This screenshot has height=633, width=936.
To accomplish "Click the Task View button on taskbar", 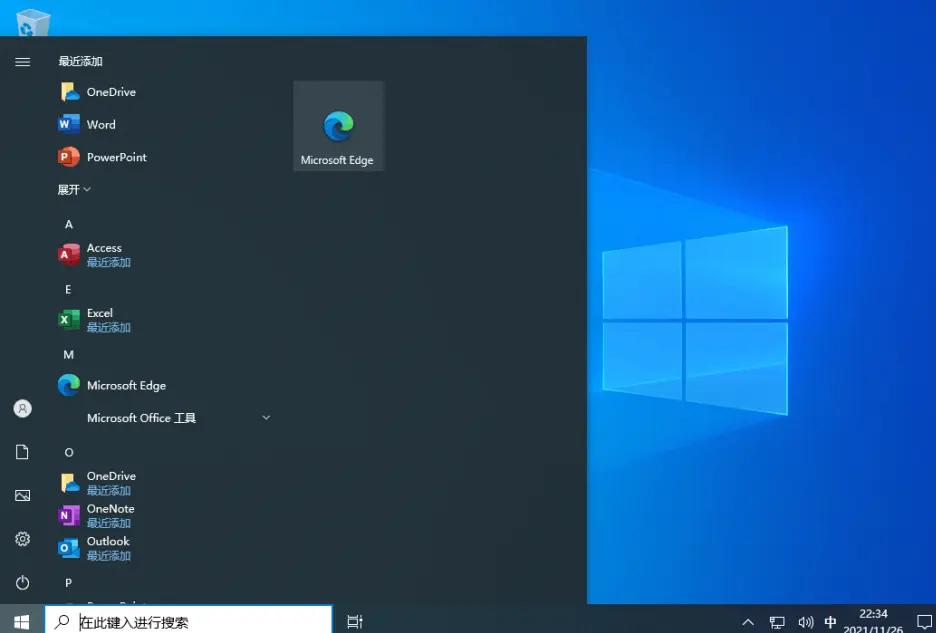I will click(x=354, y=621).
